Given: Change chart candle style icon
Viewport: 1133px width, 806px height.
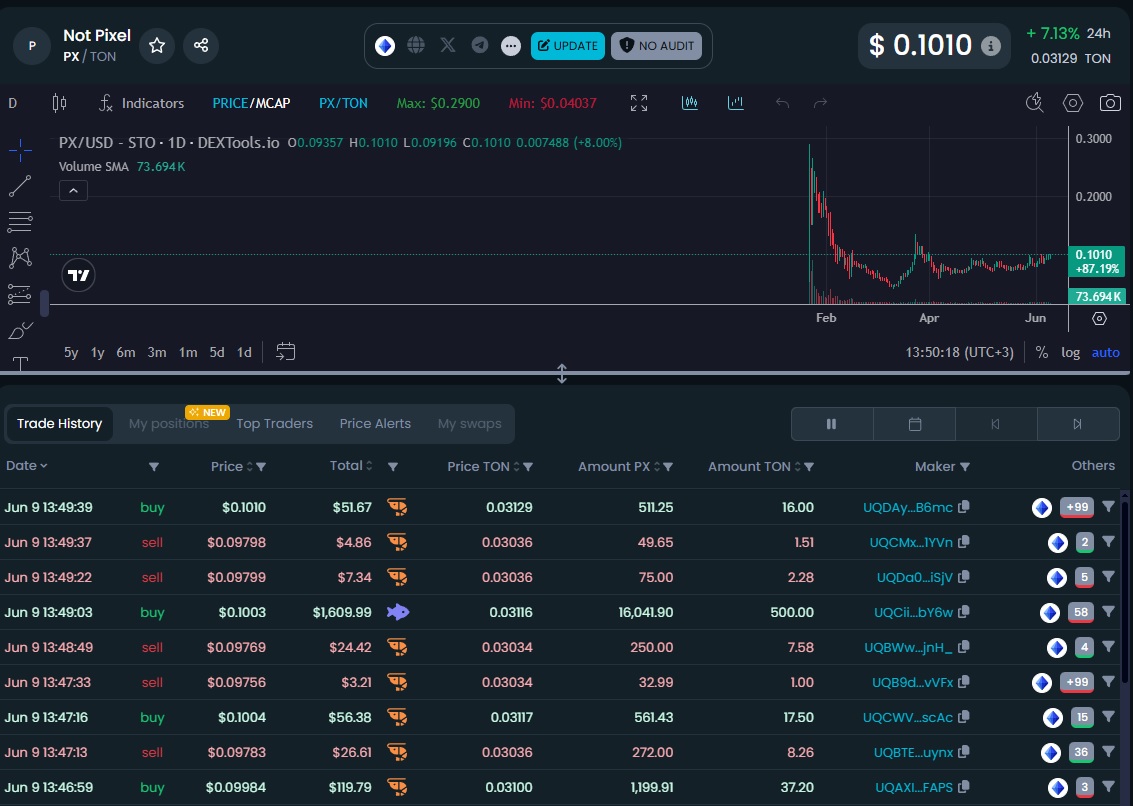Looking at the screenshot, I should [59, 103].
